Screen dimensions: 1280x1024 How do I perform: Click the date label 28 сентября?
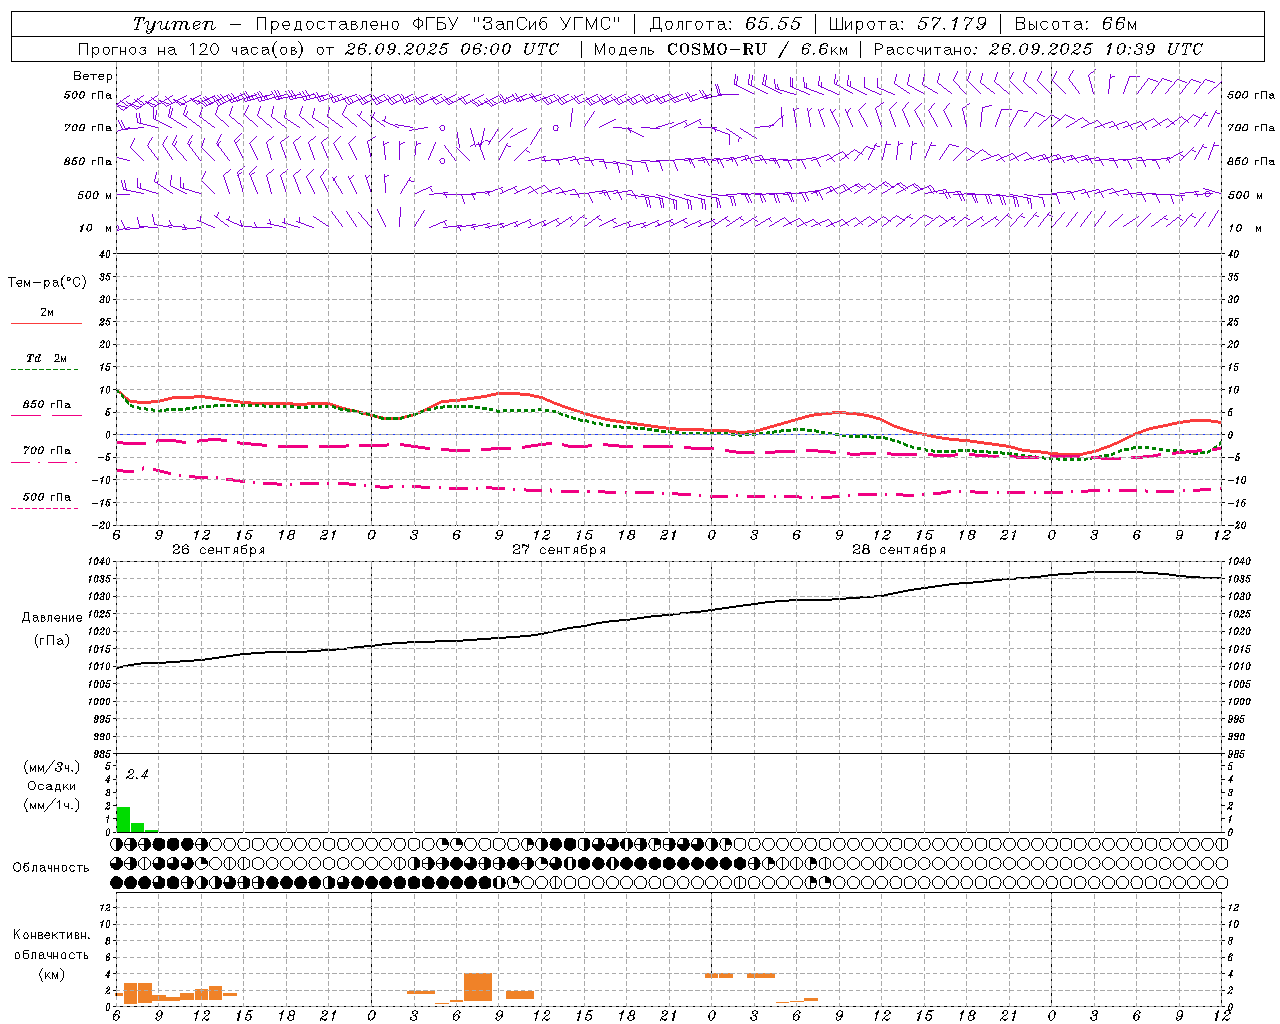[898, 550]
